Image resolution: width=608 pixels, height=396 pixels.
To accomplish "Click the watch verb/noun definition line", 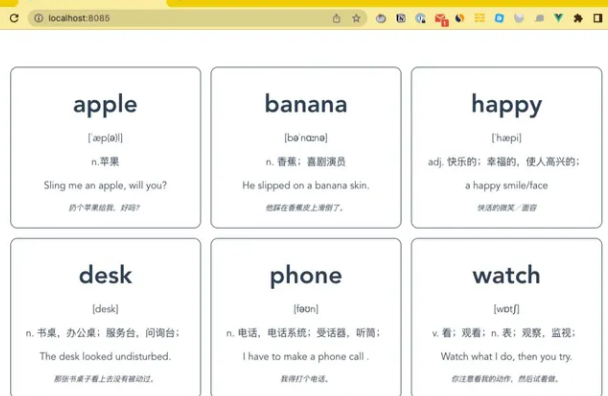I will [504, 333].
